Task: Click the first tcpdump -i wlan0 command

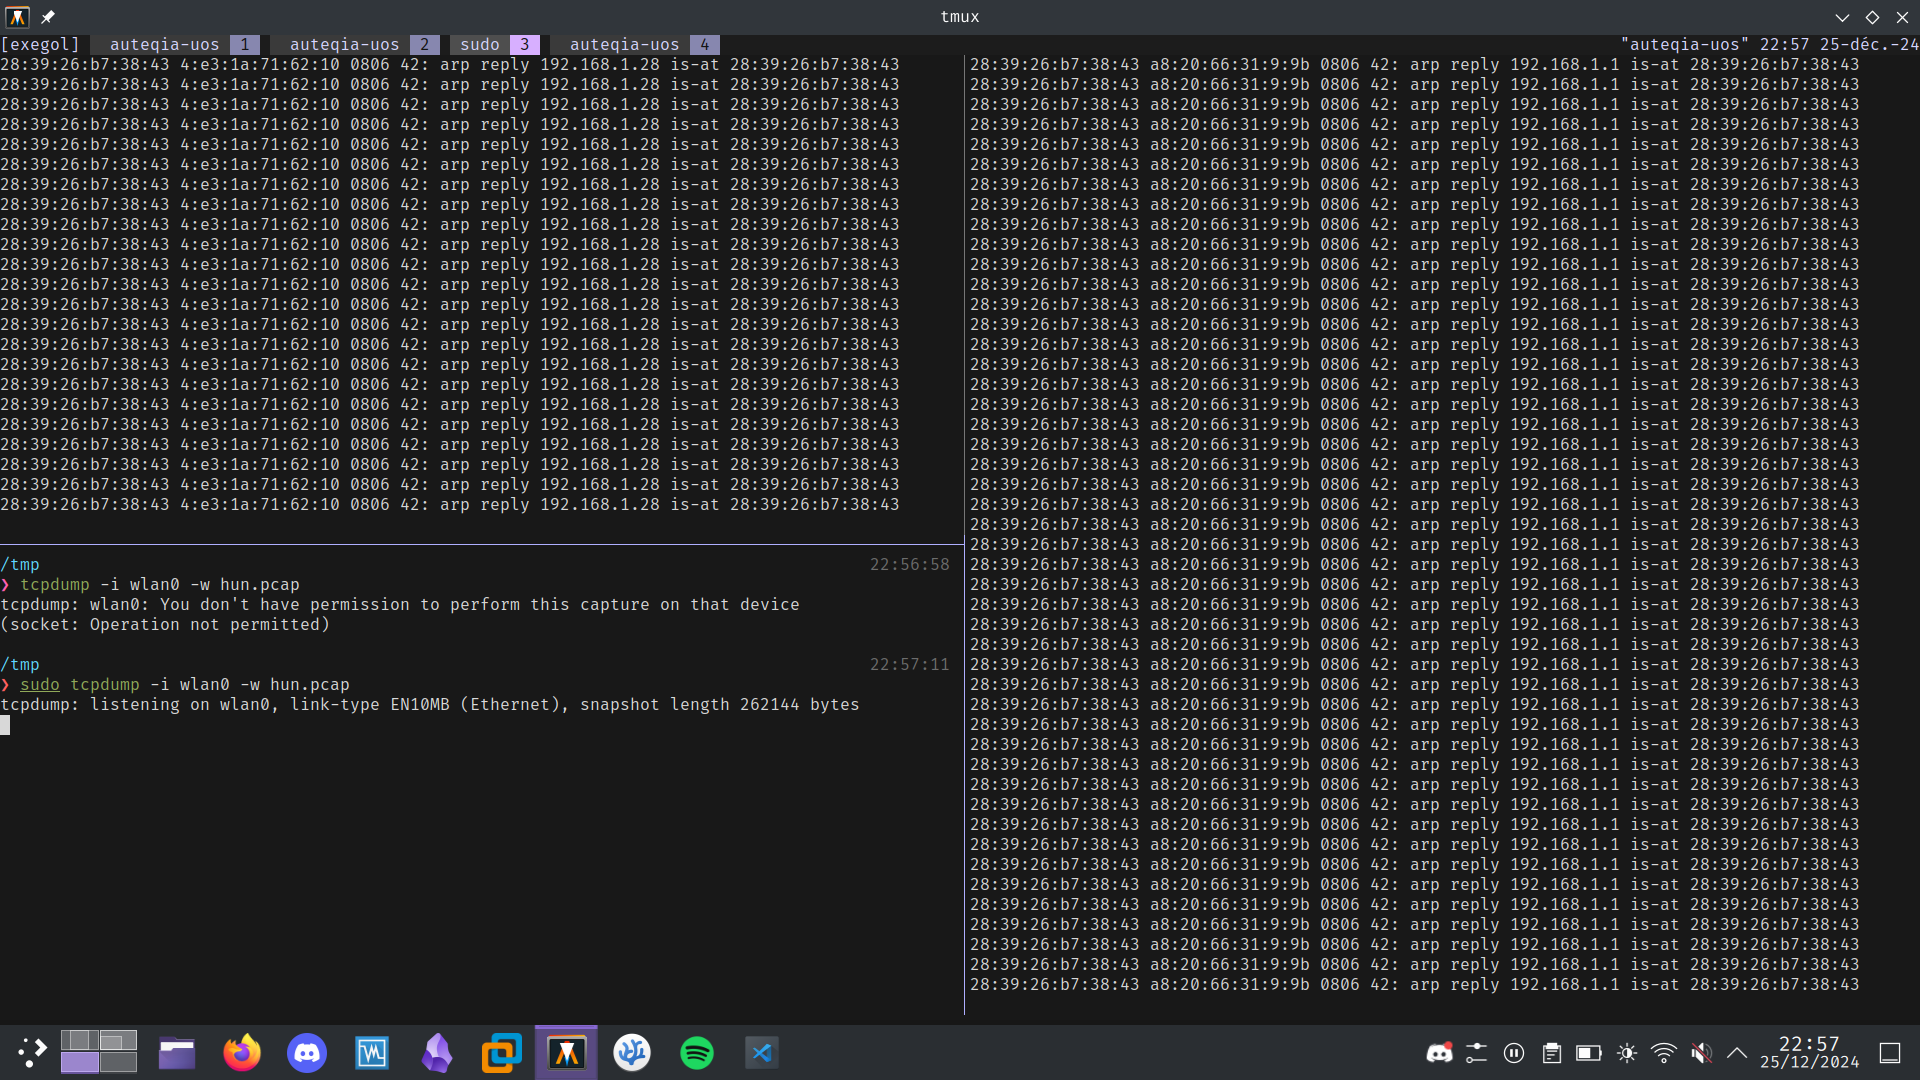Action: pyautogui.click(x=160, y=584)
